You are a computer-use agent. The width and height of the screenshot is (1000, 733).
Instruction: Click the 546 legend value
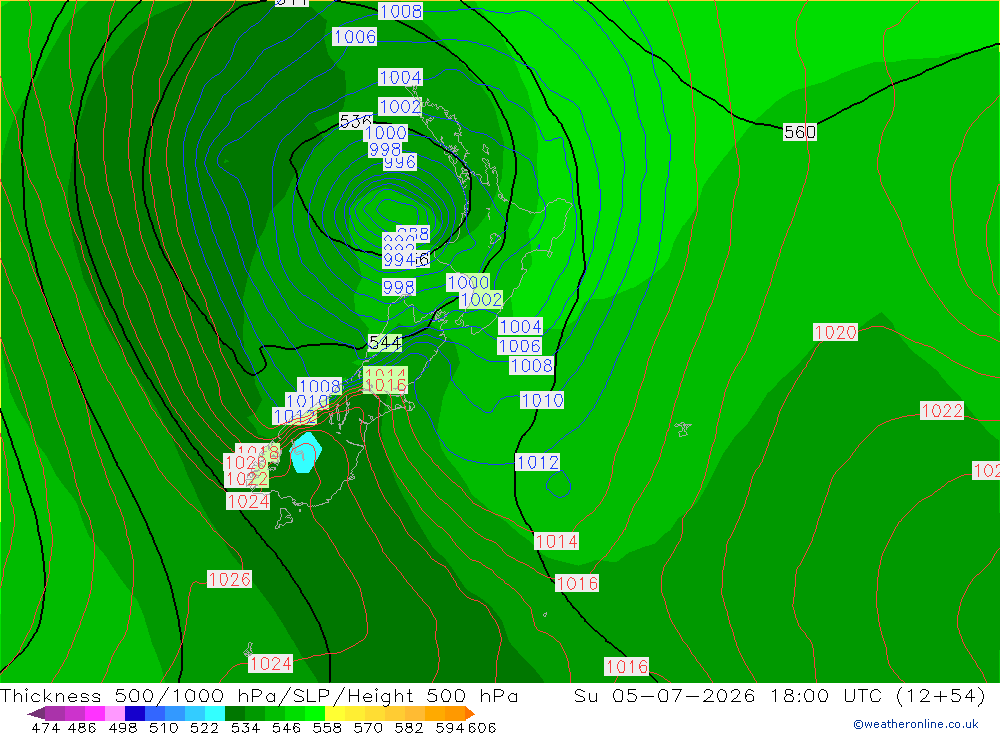[286, 727]
